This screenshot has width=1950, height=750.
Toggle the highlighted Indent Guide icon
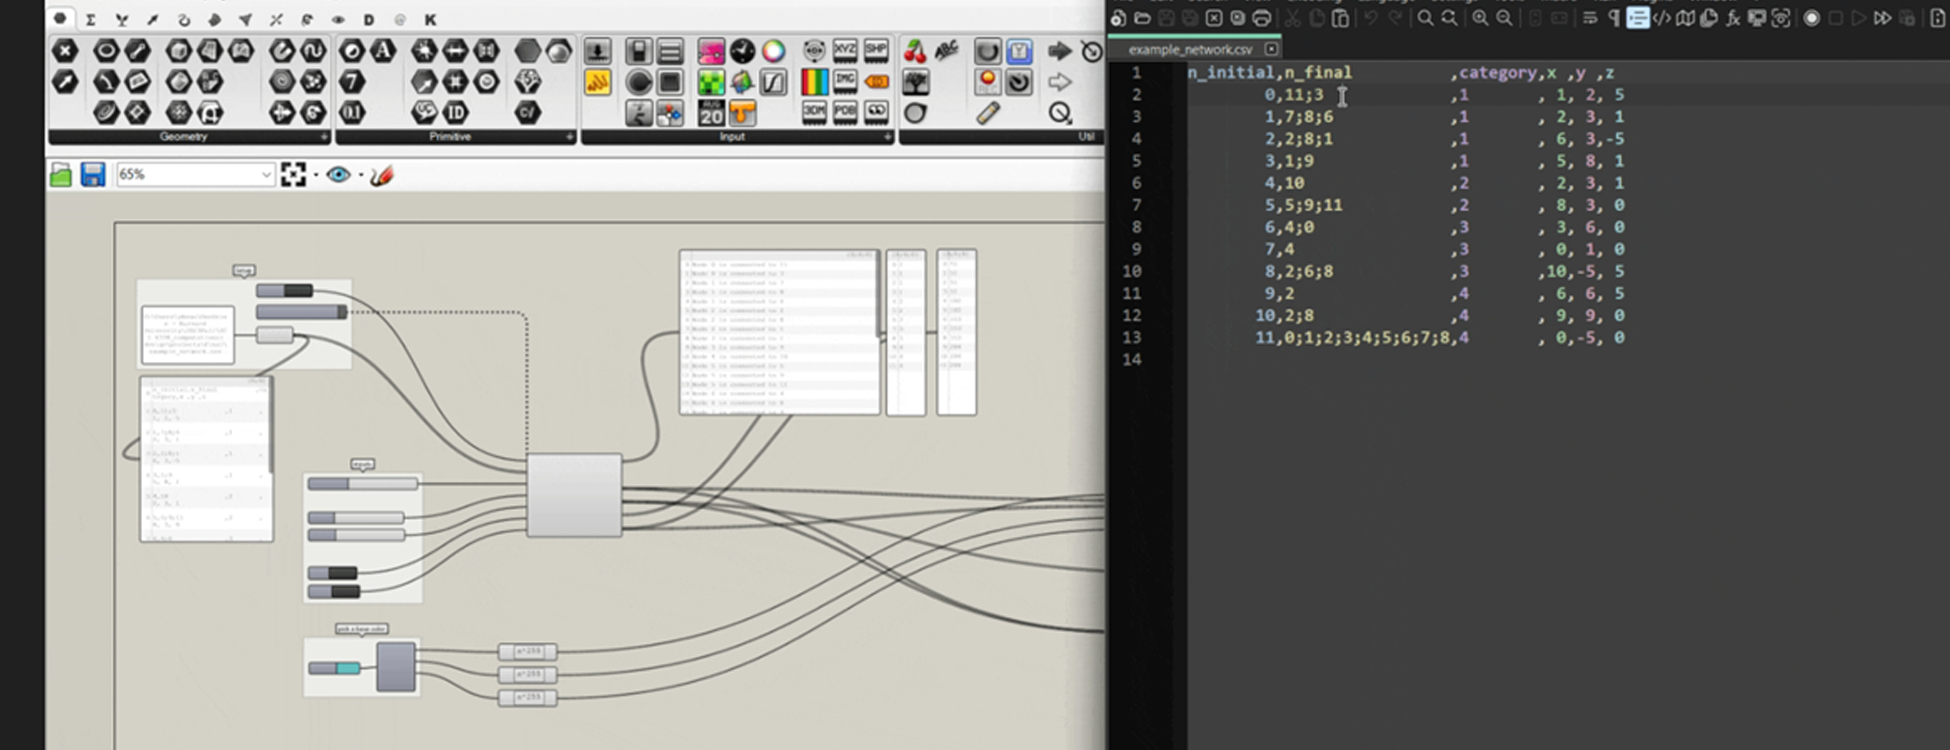coord(1637,18)
